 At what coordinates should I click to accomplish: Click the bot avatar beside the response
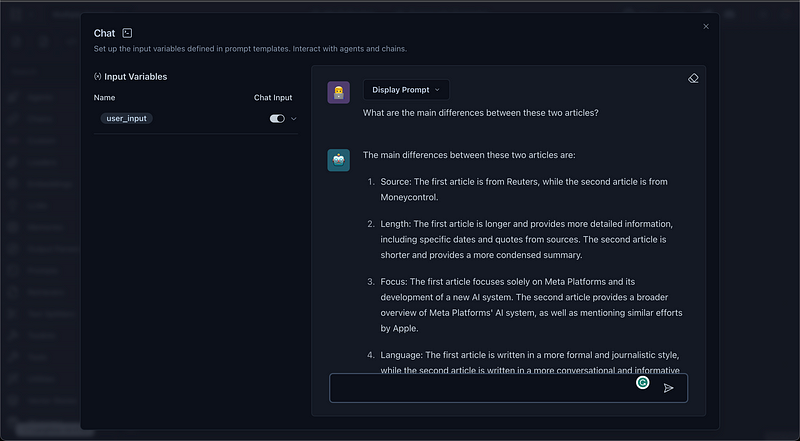338,160
